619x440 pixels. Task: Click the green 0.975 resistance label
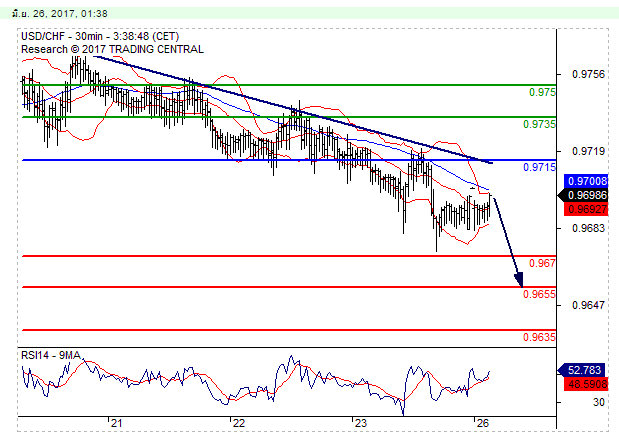542,92
